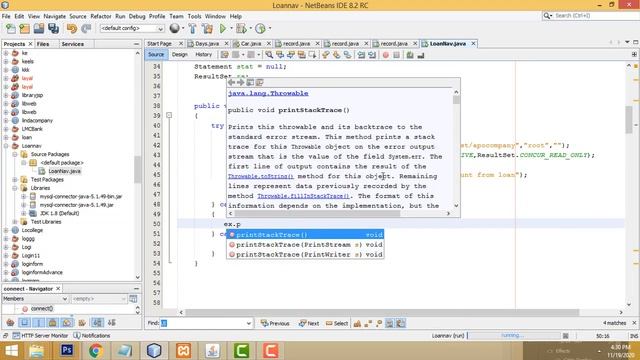Click the Search (Ctrl+I) box
This screenshot has height=360, width=640.
coord(591,16)
